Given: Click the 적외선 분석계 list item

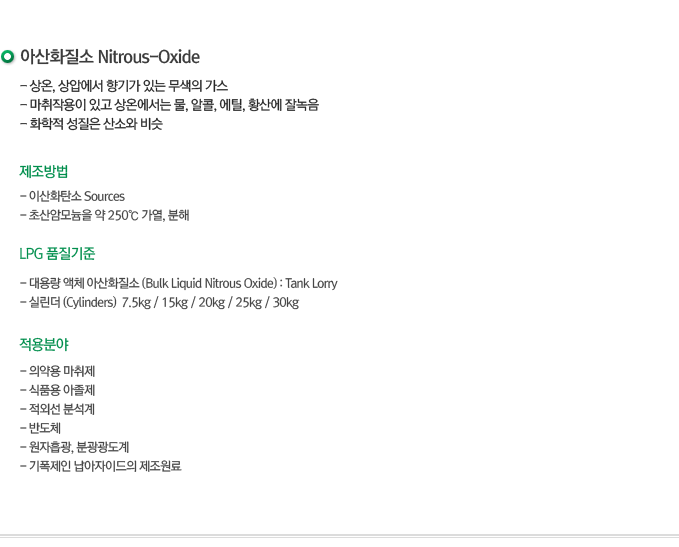Looking at the screenshot, I should pos(58,409).
